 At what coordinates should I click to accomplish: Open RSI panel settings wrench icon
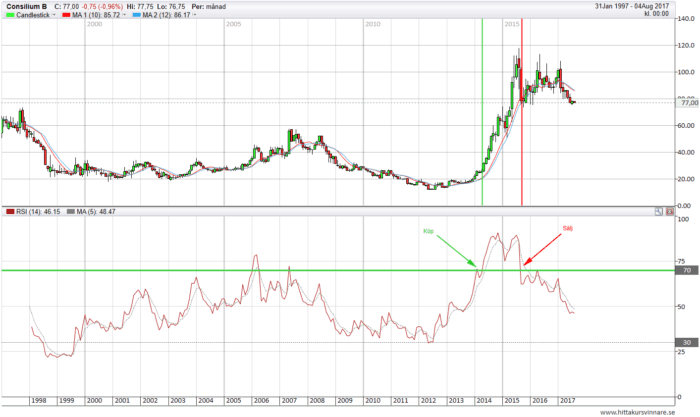coord(658,212)
